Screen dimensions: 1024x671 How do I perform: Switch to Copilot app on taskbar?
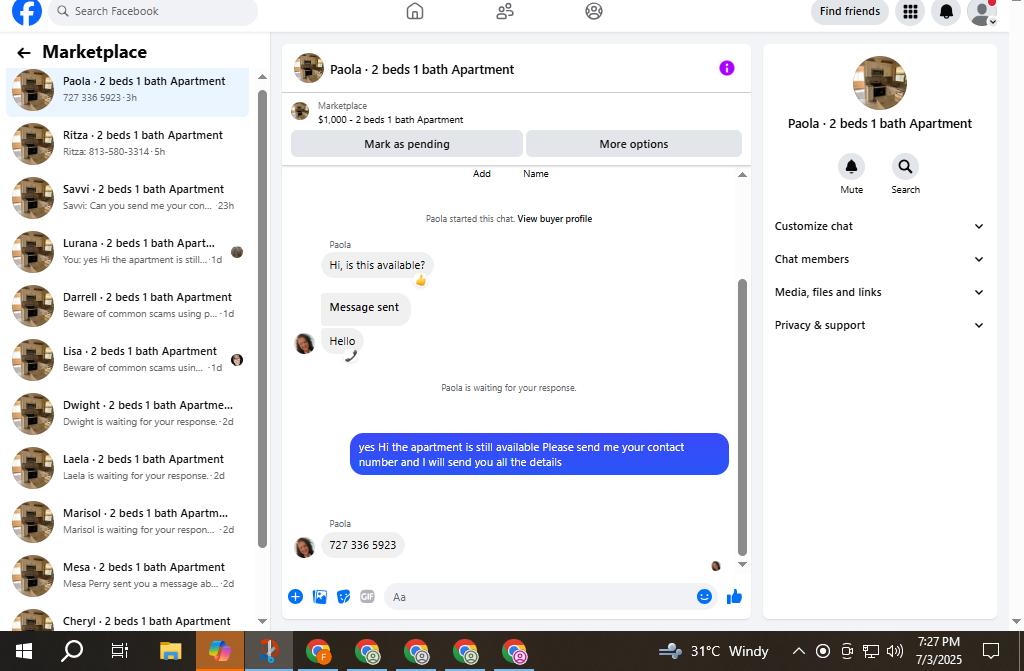pyautogui.click(x=219, y=651)
